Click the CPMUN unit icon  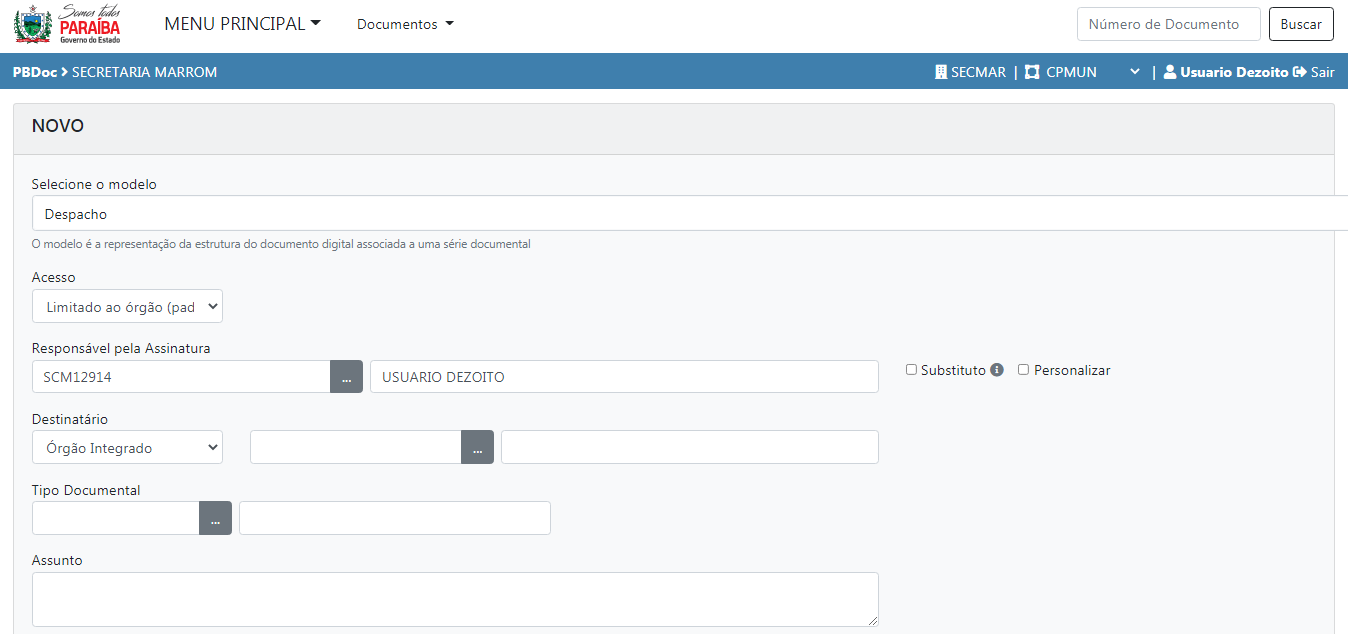coord(1032,72)
